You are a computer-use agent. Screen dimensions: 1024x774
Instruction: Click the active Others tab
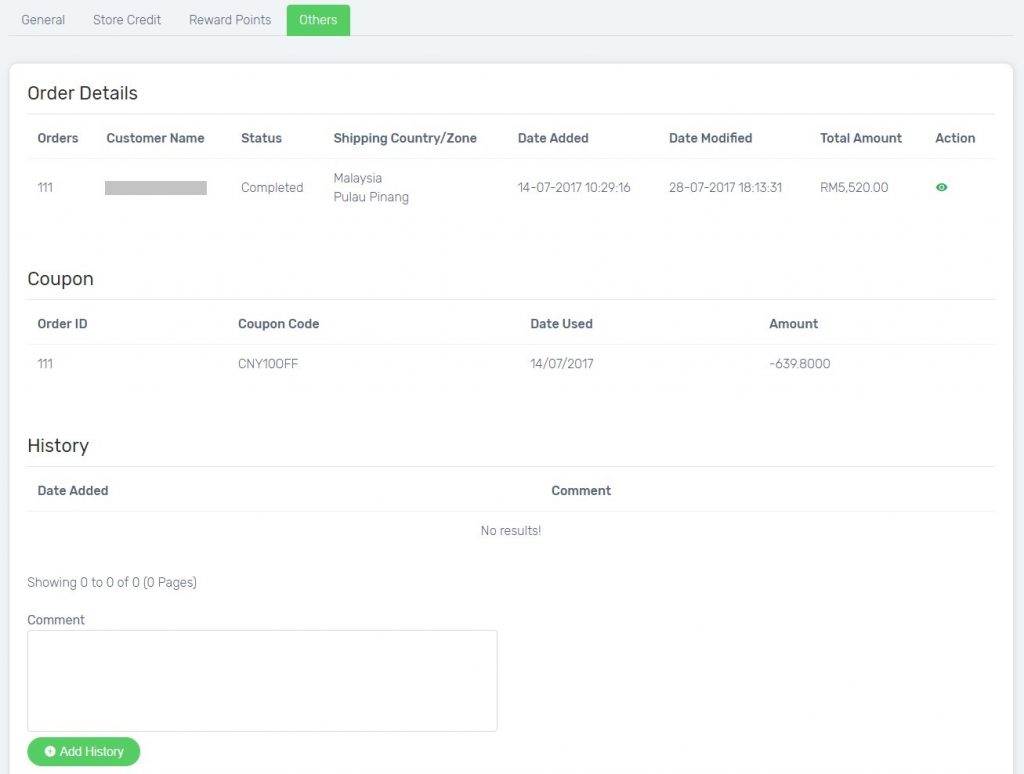coord(318,19)
